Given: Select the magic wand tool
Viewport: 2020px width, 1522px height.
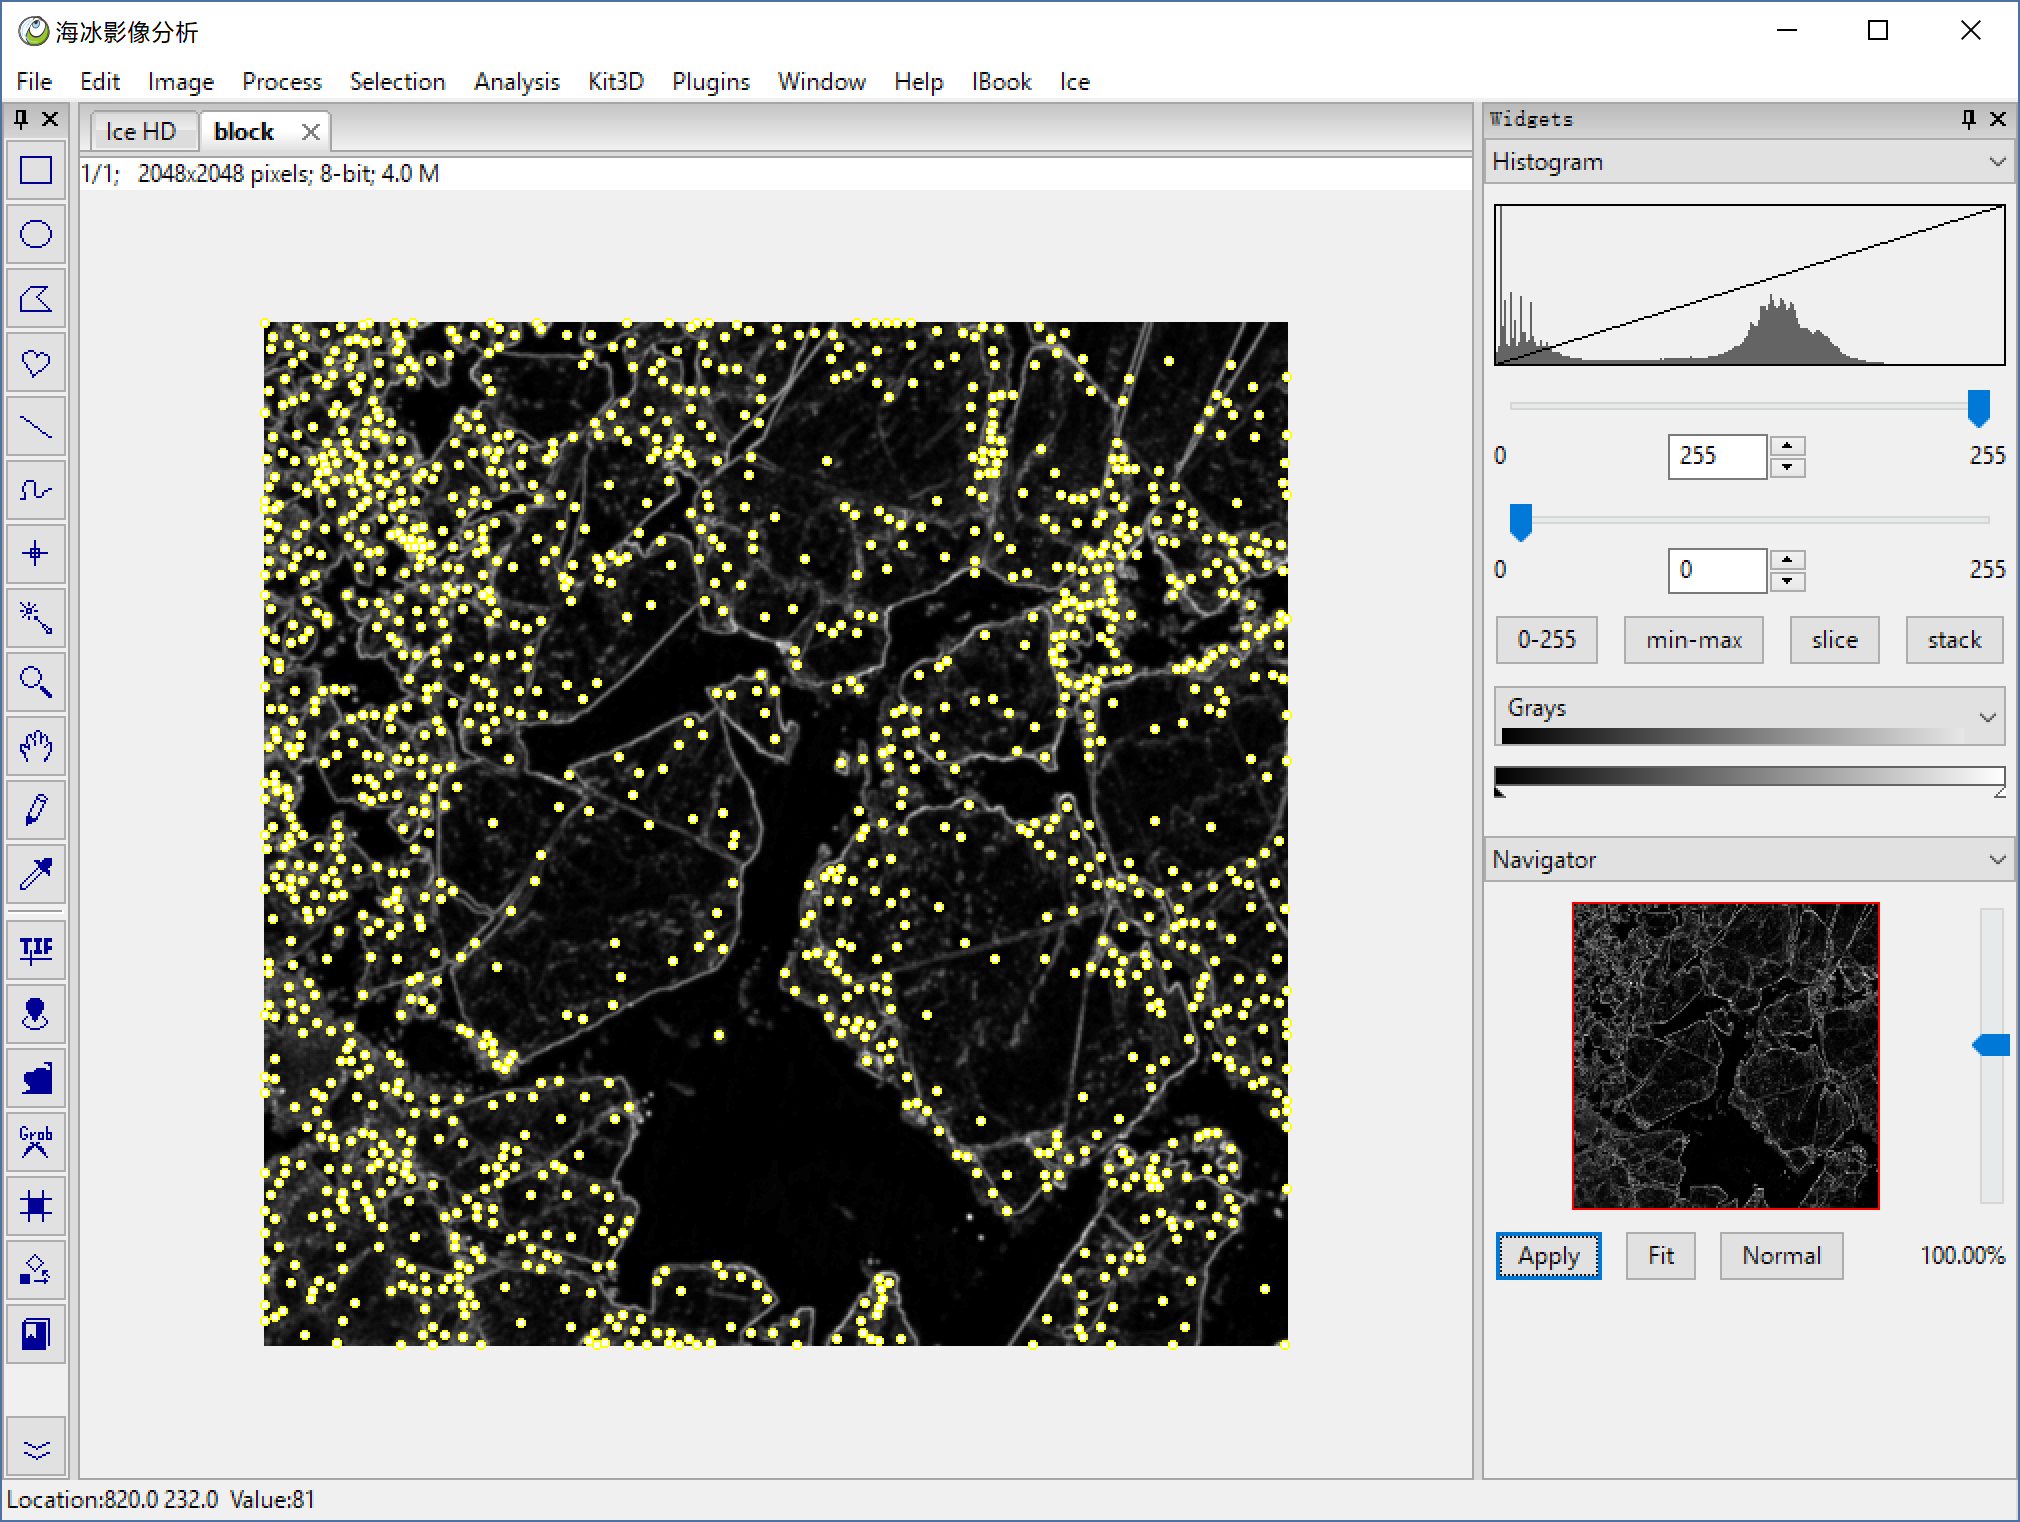Looking at the screenshot, I should click(36, 618).
